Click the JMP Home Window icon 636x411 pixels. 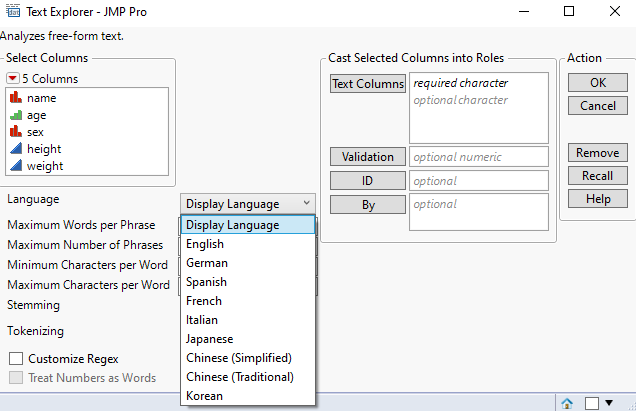[x=567, y=403]
